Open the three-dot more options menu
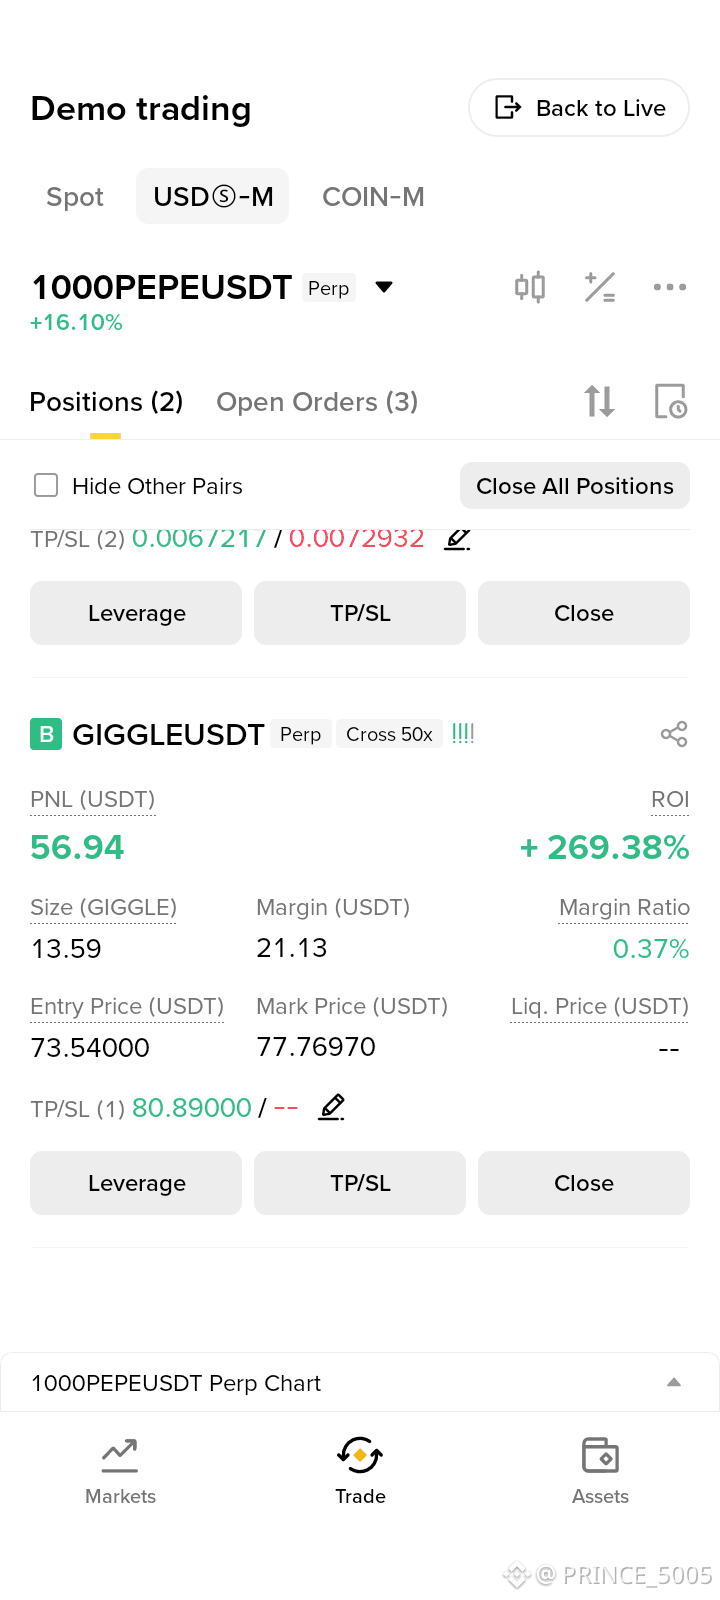This screenshot has height=1600, width=720. [x=670, y=287]
